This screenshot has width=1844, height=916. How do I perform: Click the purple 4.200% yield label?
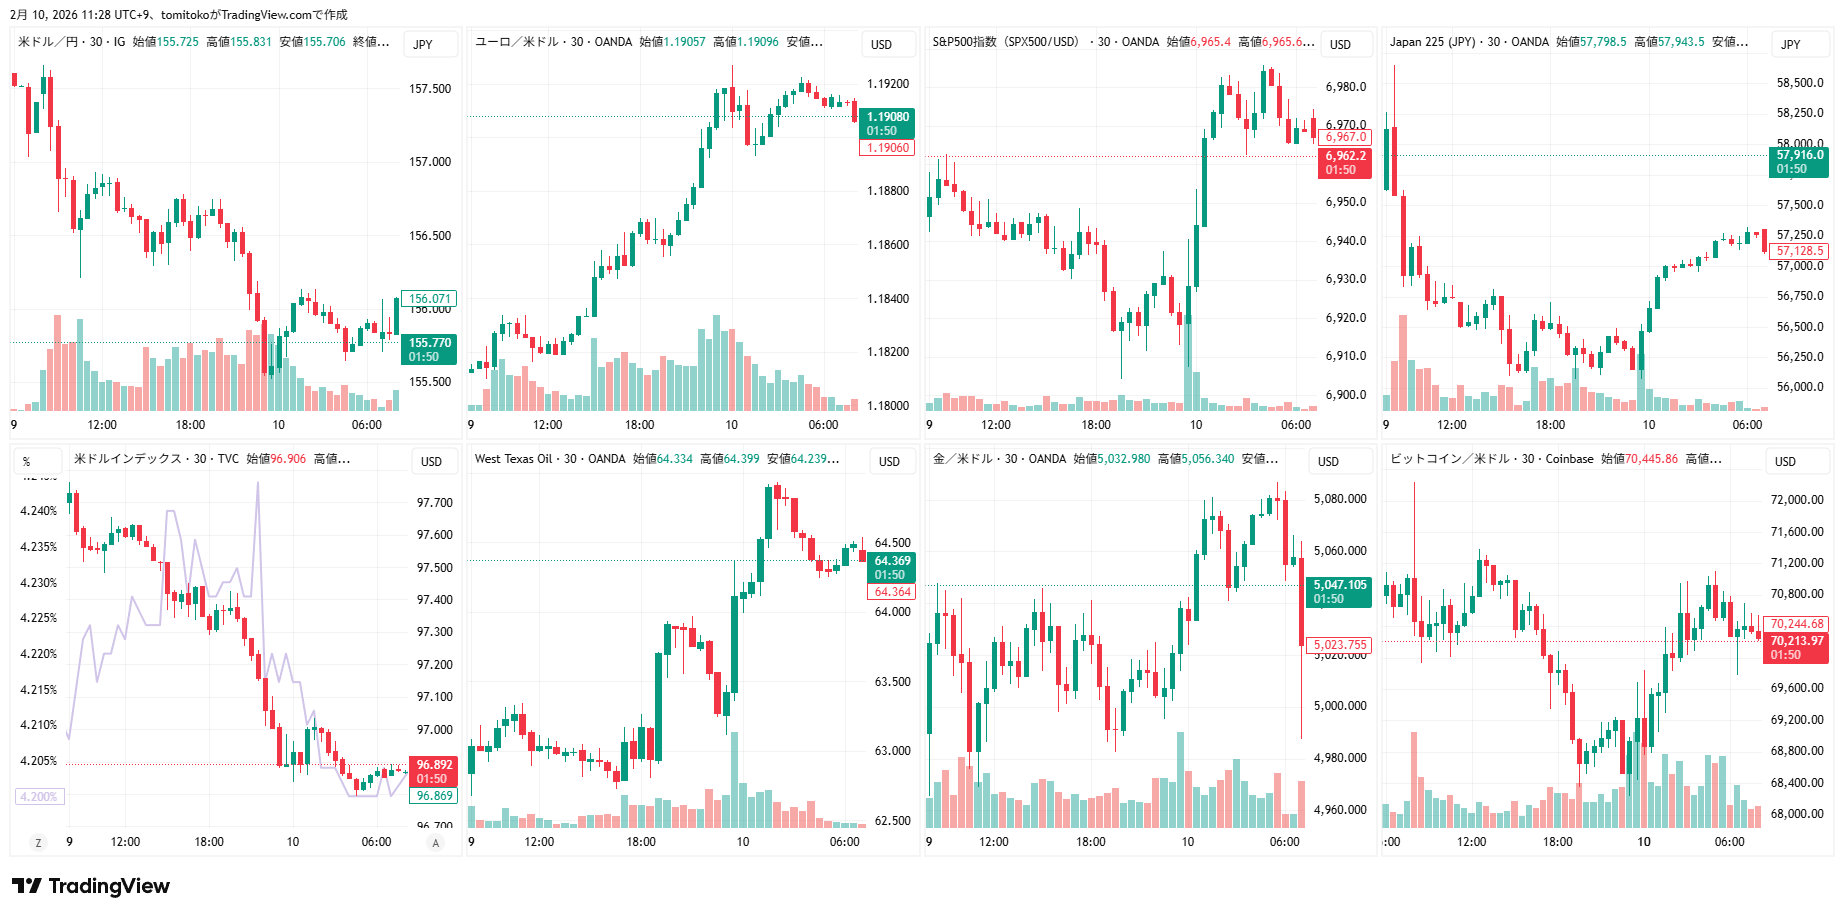39,797
